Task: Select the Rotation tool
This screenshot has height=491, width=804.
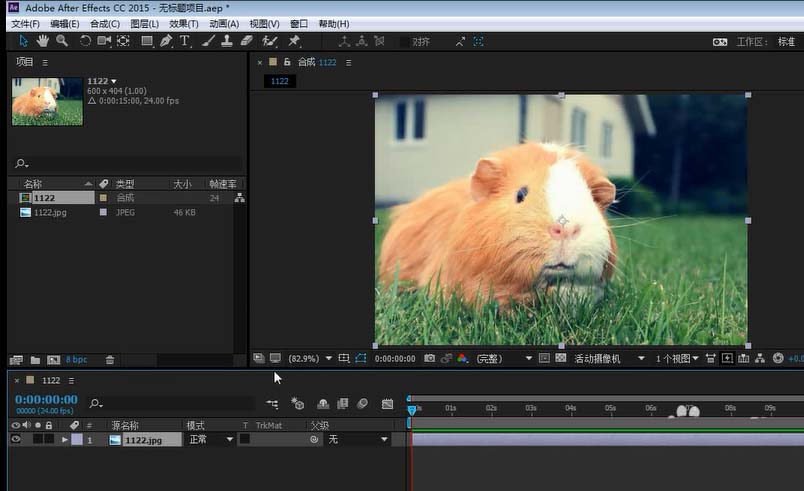Action: pyautogui.click(x=85, y=41)
